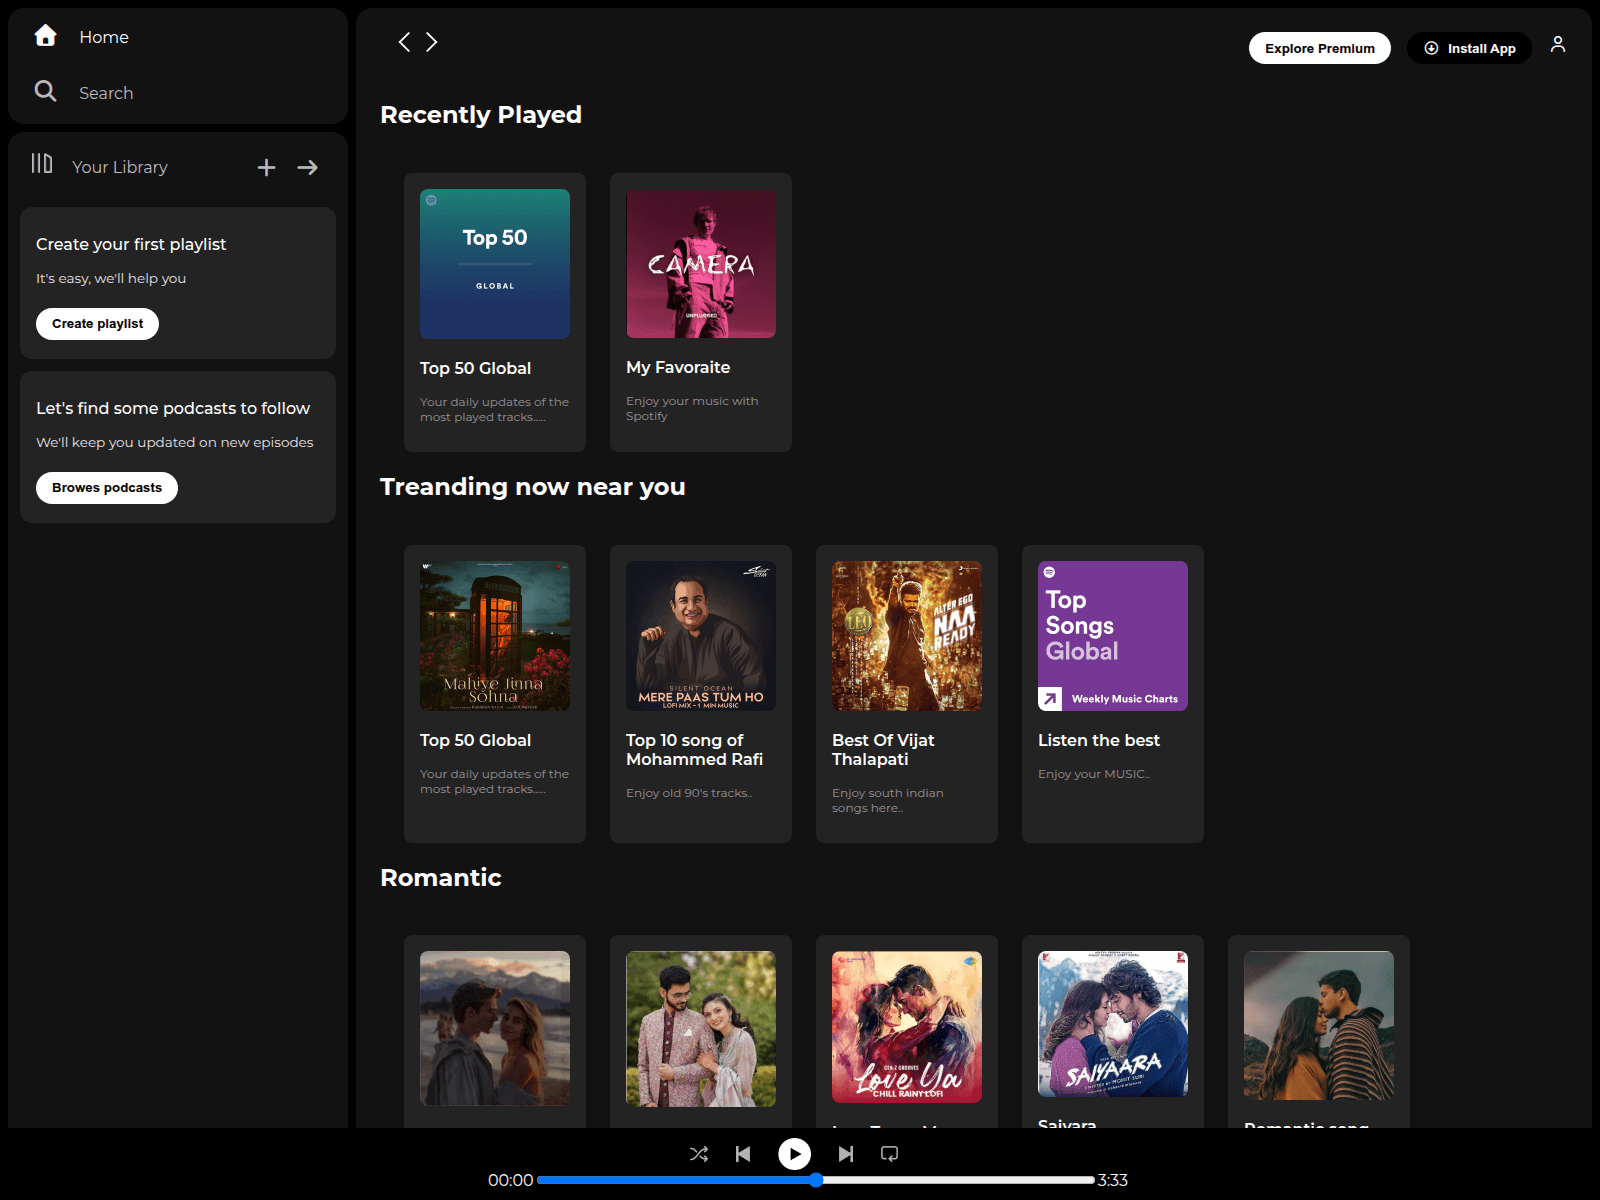The height and width of the screenshot is (1200, 1600).
Task: Open the Home menu item
Action: pos(104,37)
